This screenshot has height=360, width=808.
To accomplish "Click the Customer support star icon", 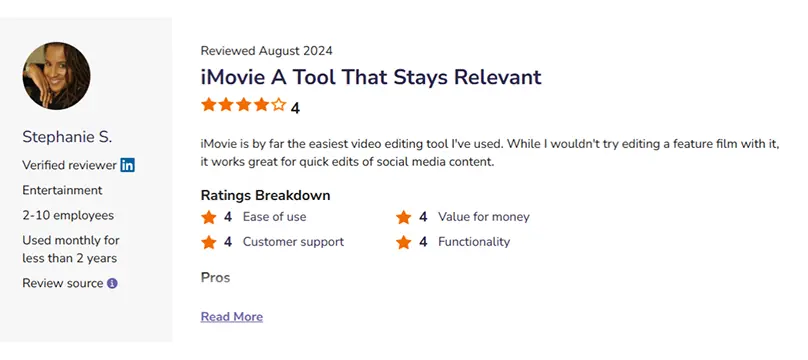I will click(x=209, y=242).
